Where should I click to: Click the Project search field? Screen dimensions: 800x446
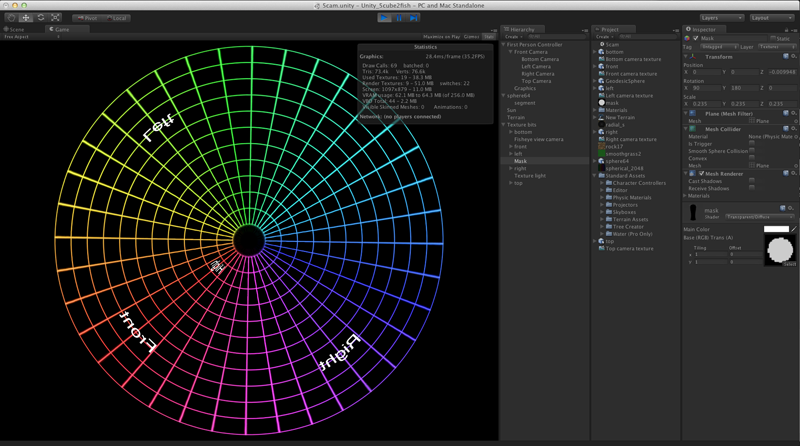(646, 37)
